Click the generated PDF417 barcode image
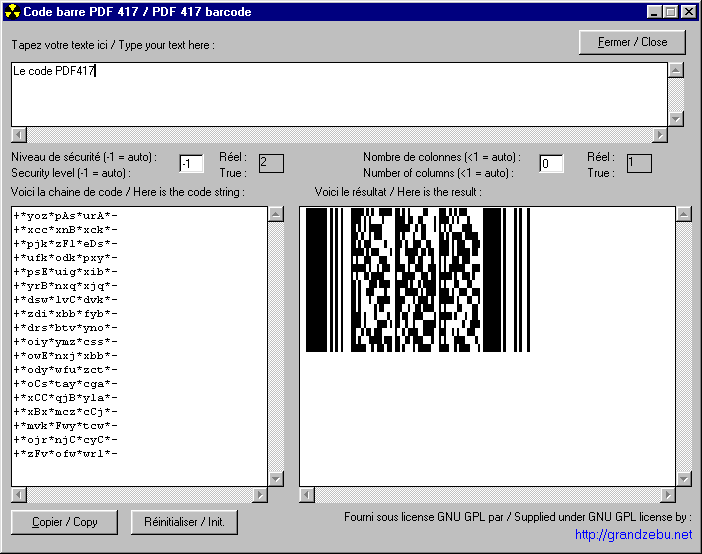 coord(418,280)
